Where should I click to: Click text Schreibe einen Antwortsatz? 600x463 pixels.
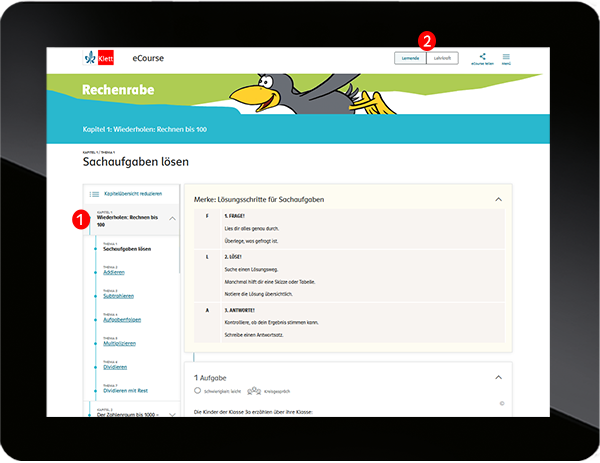pyautogui.click(x=254, y=335)
